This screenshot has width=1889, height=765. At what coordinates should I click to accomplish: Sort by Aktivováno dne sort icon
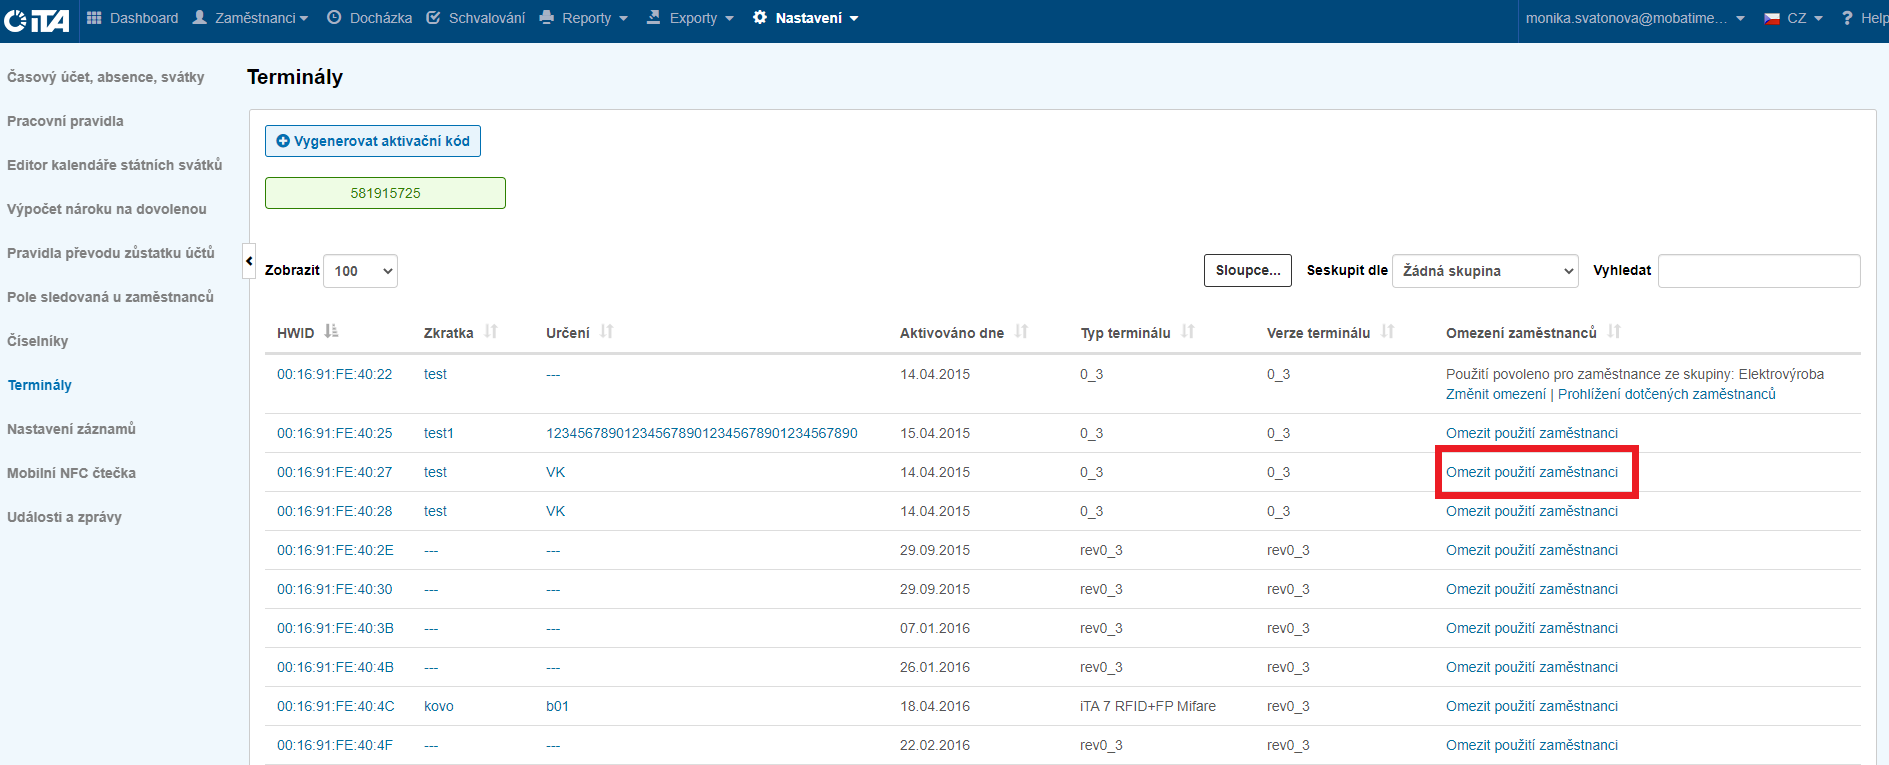click(x=1021, y=332)
